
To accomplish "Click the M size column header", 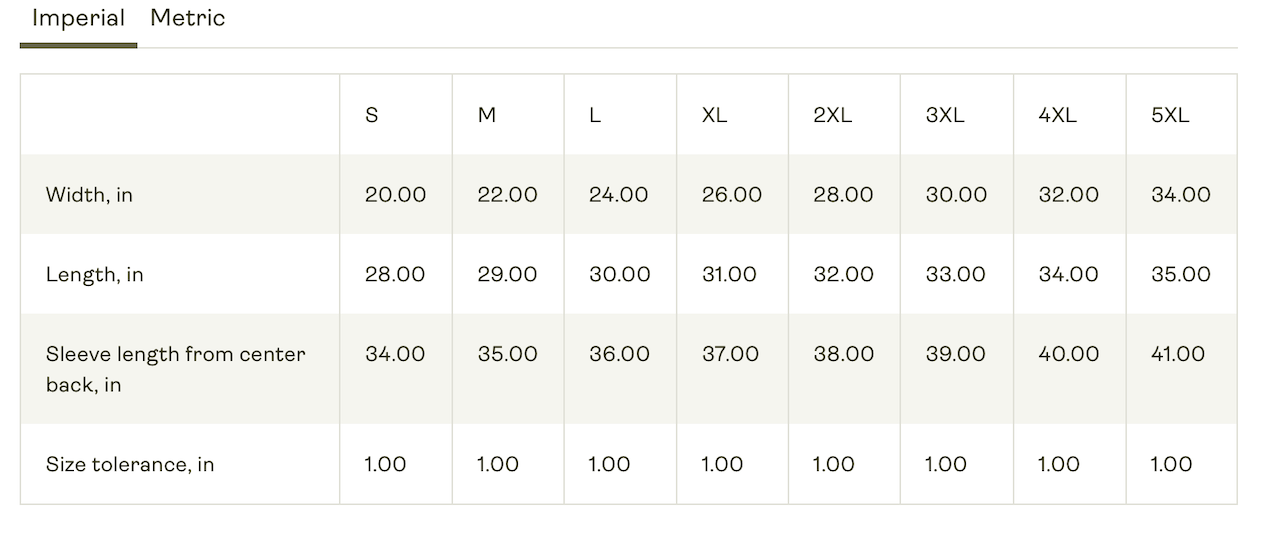I will point(487,115).
